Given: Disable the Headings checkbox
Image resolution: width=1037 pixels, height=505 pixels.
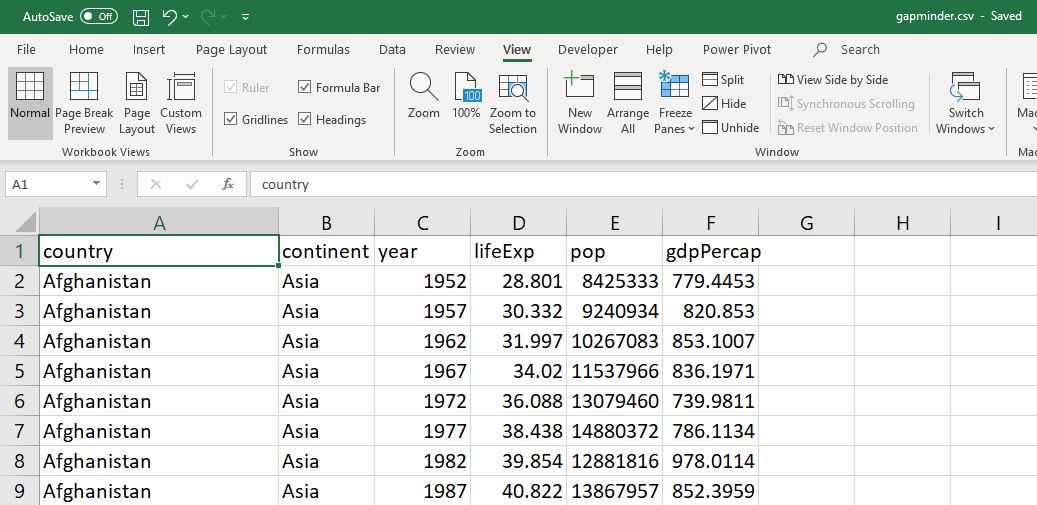Looking at the screenshot, I should tap(306, 120).
